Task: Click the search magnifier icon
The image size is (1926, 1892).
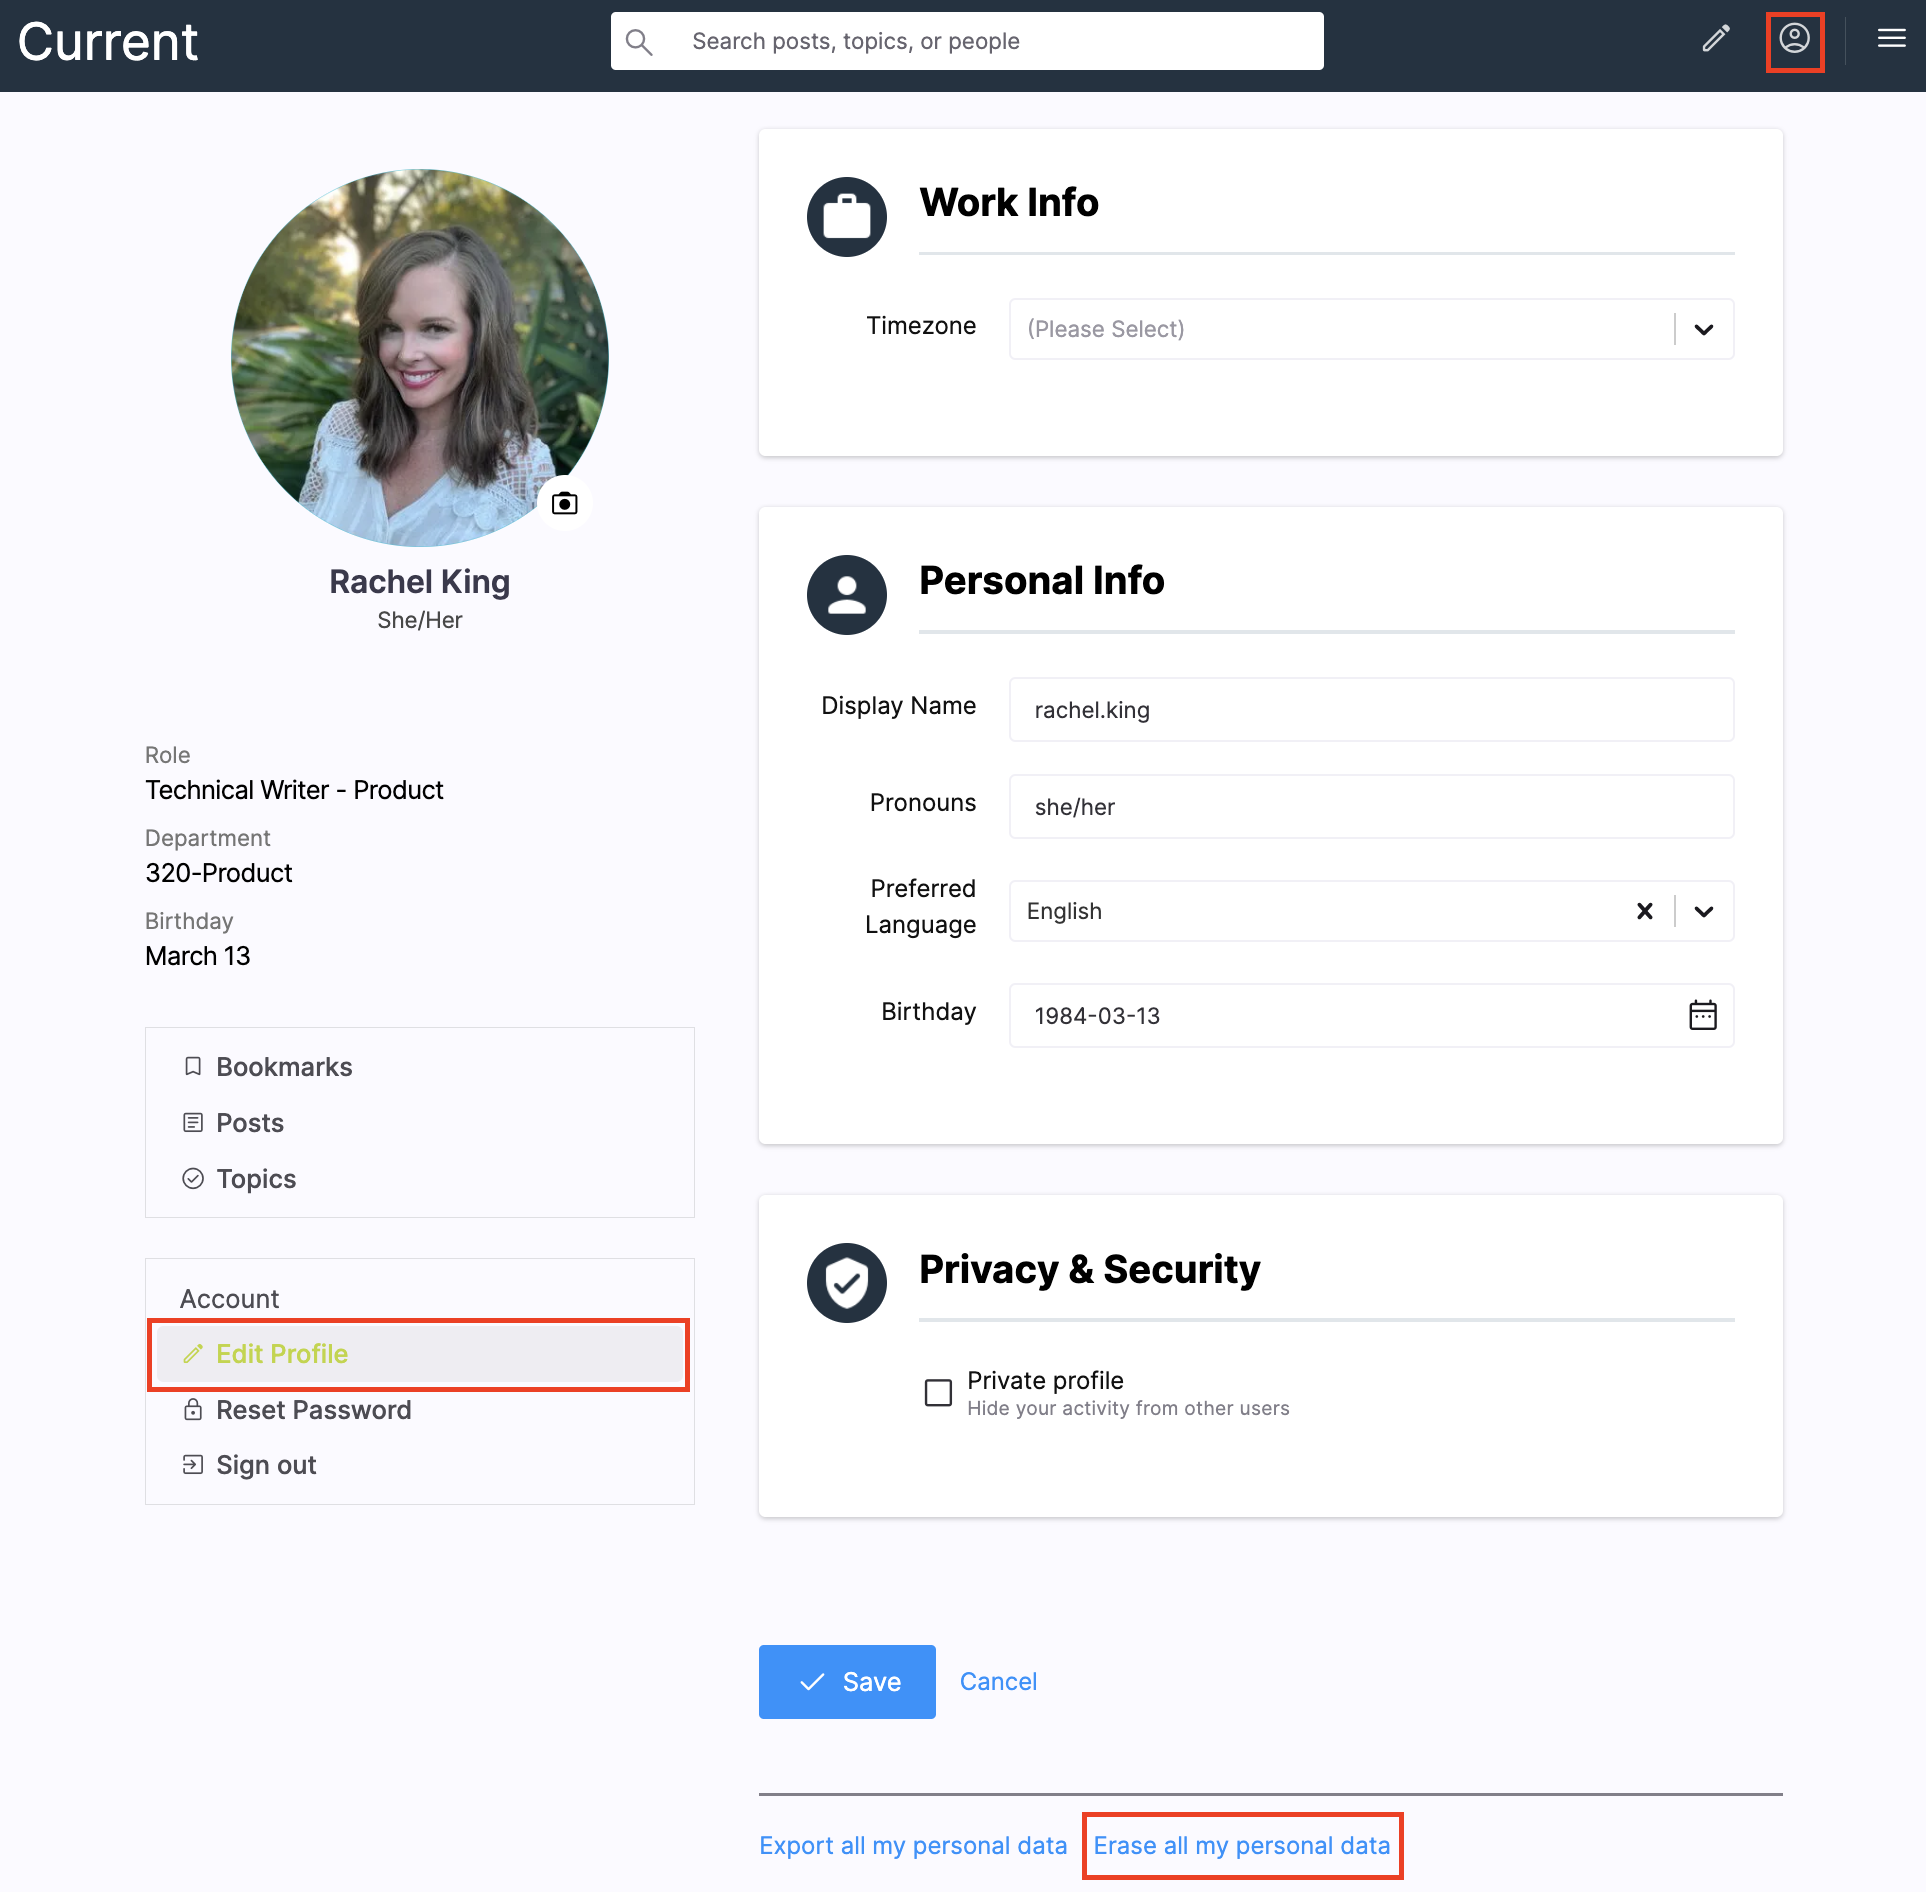Action: [639, 41]
